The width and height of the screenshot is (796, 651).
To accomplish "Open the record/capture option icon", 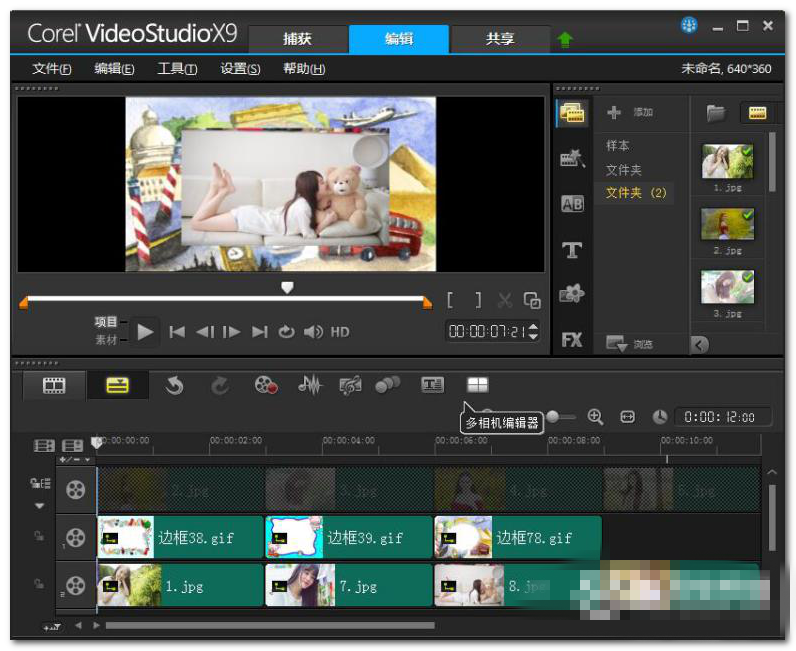I will (266, 385).
